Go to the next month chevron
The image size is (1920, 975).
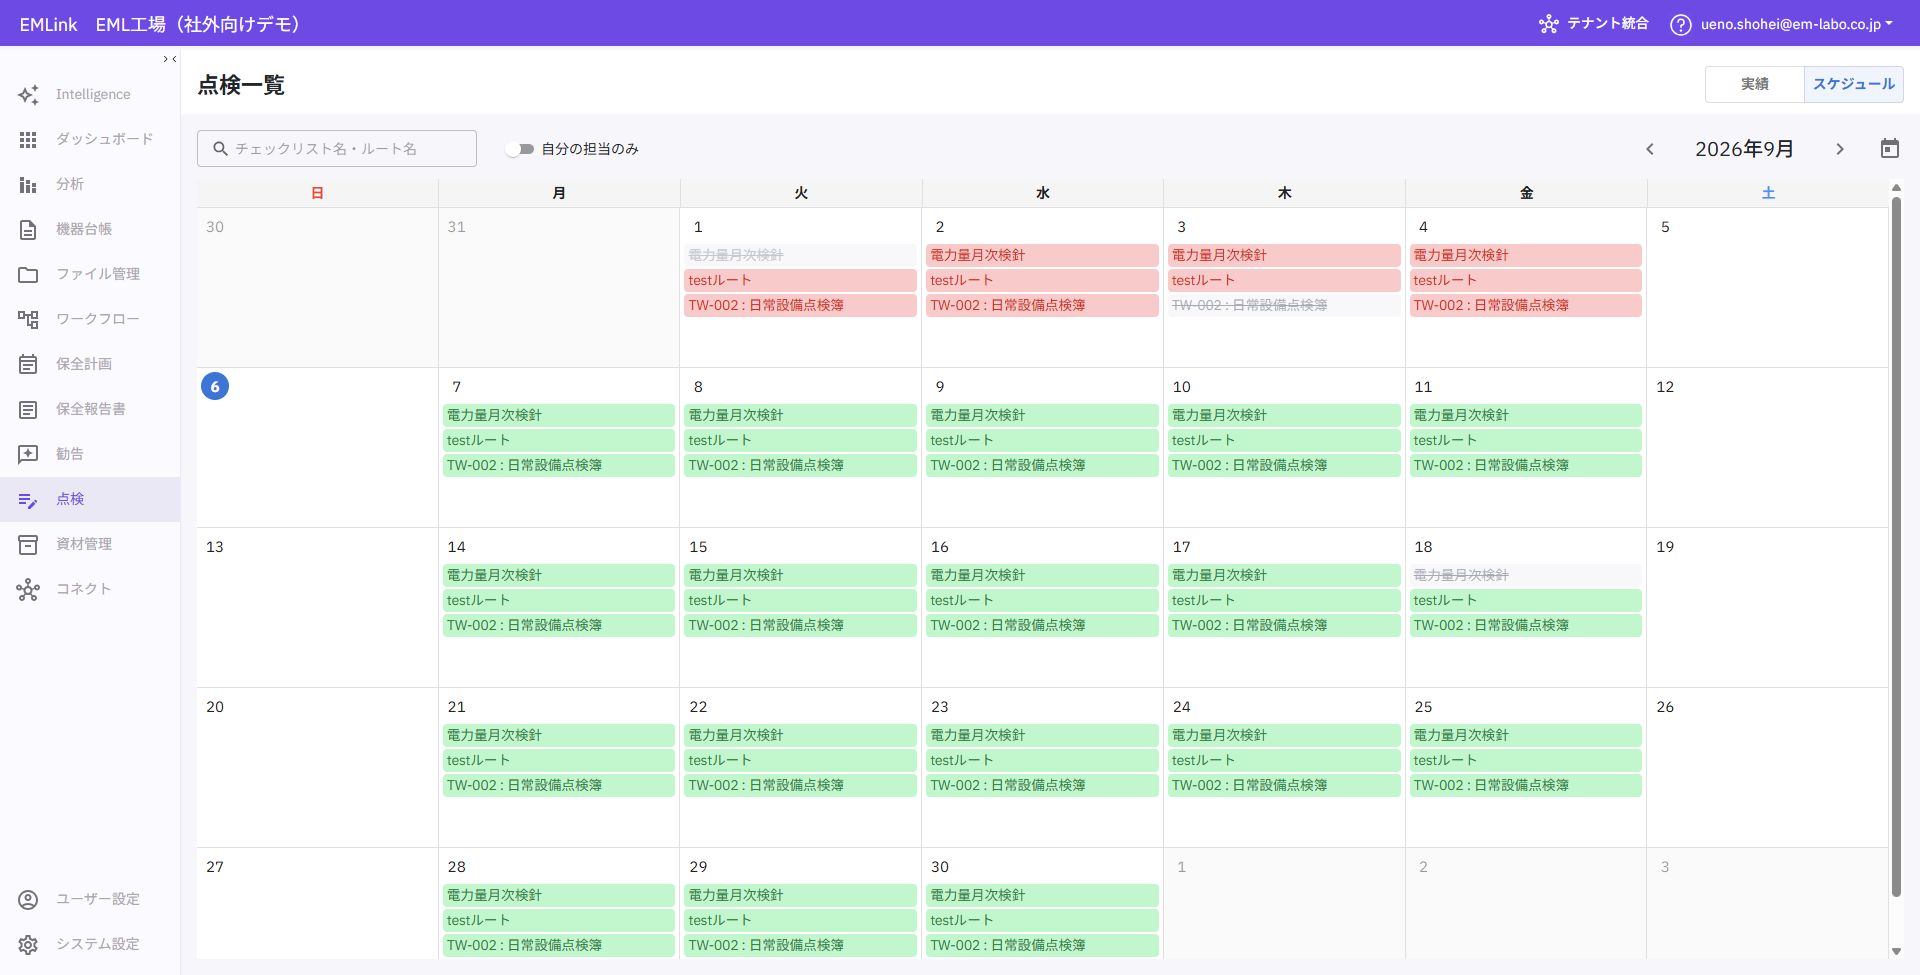coord(1839,149)
